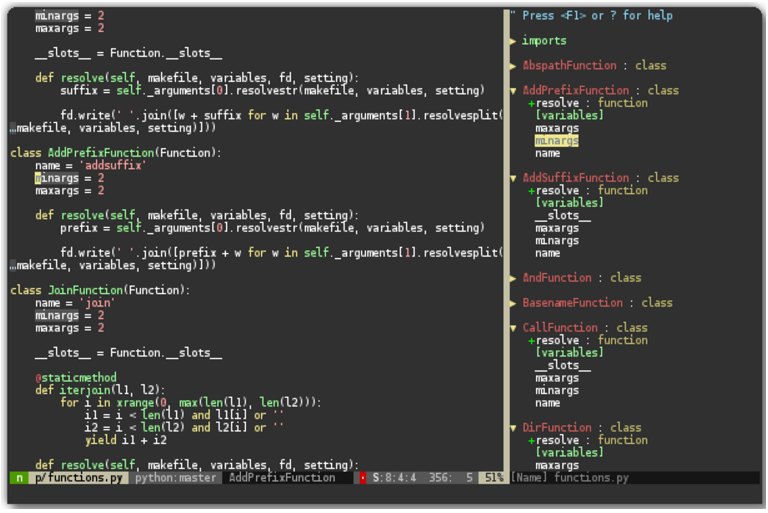Click the S:8:4:4 syntastic status segment
This screenshot has width=768, height=513.
(394, 478)
